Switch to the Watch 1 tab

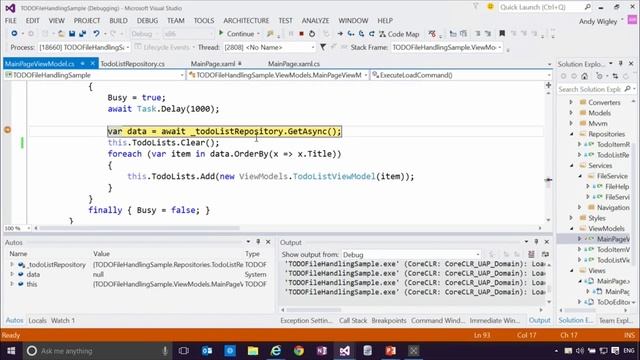pyautogui.click(x=63, y=320)
